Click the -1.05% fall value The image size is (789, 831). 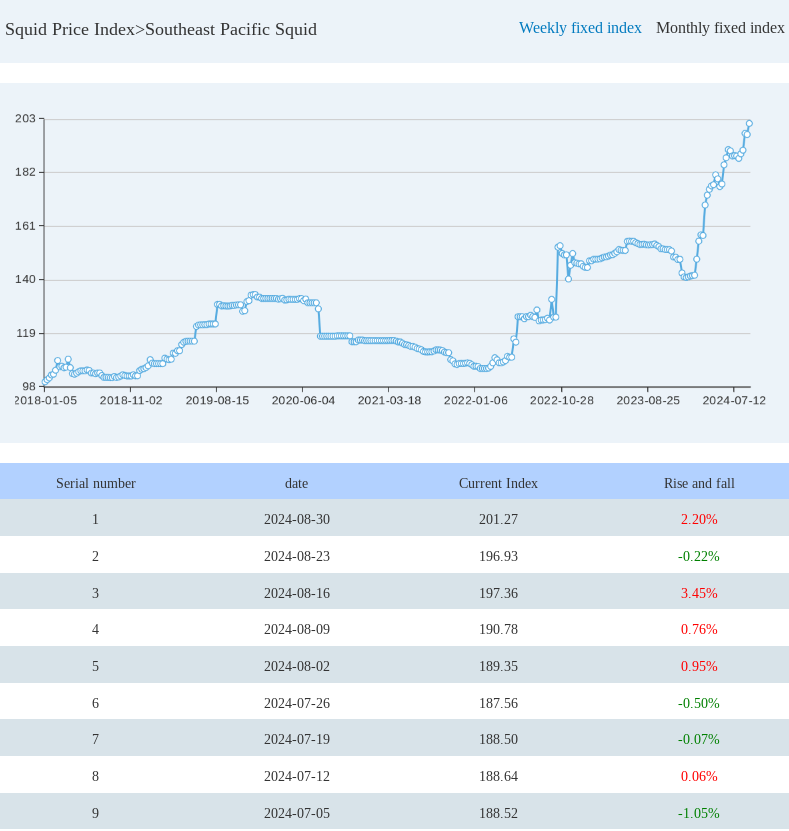[699, 814]
